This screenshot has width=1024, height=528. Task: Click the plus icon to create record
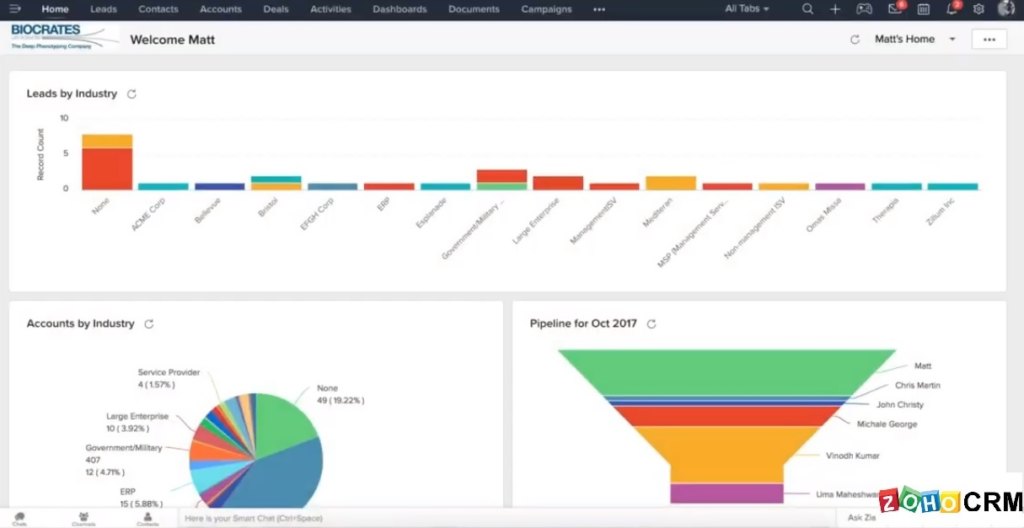835,9
